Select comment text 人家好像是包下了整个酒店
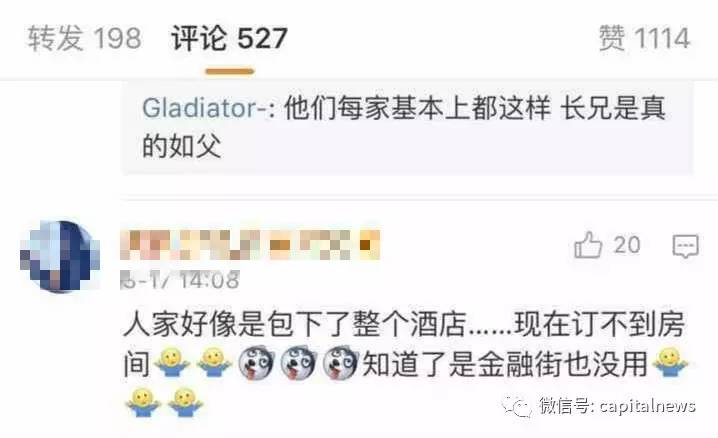Image resolution: width=718 pixels, height=438 pixels. [295, 324]
